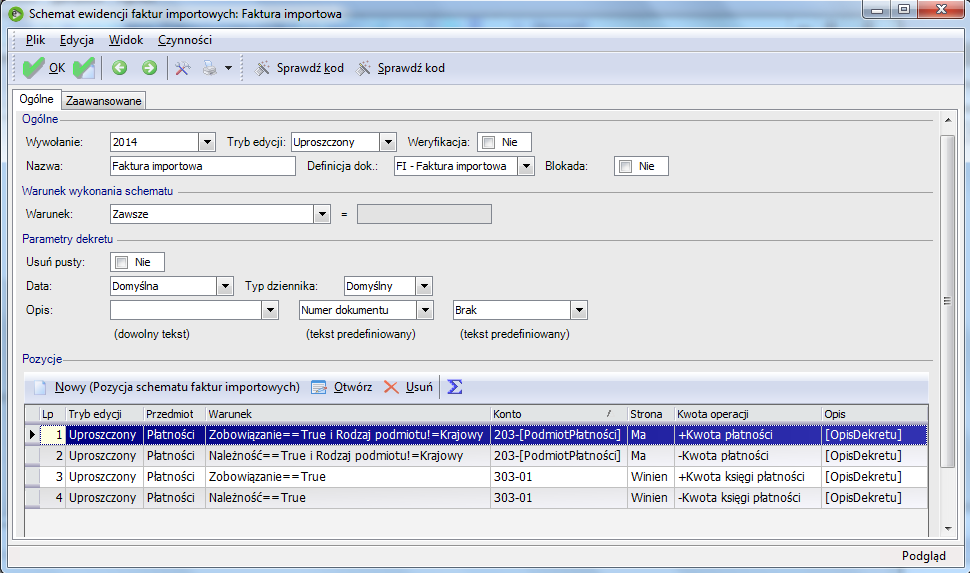The width and height of the screenshot is (970, 573).
Task: Delete position with the Usuń red X
Action: [x=408, y=387]
